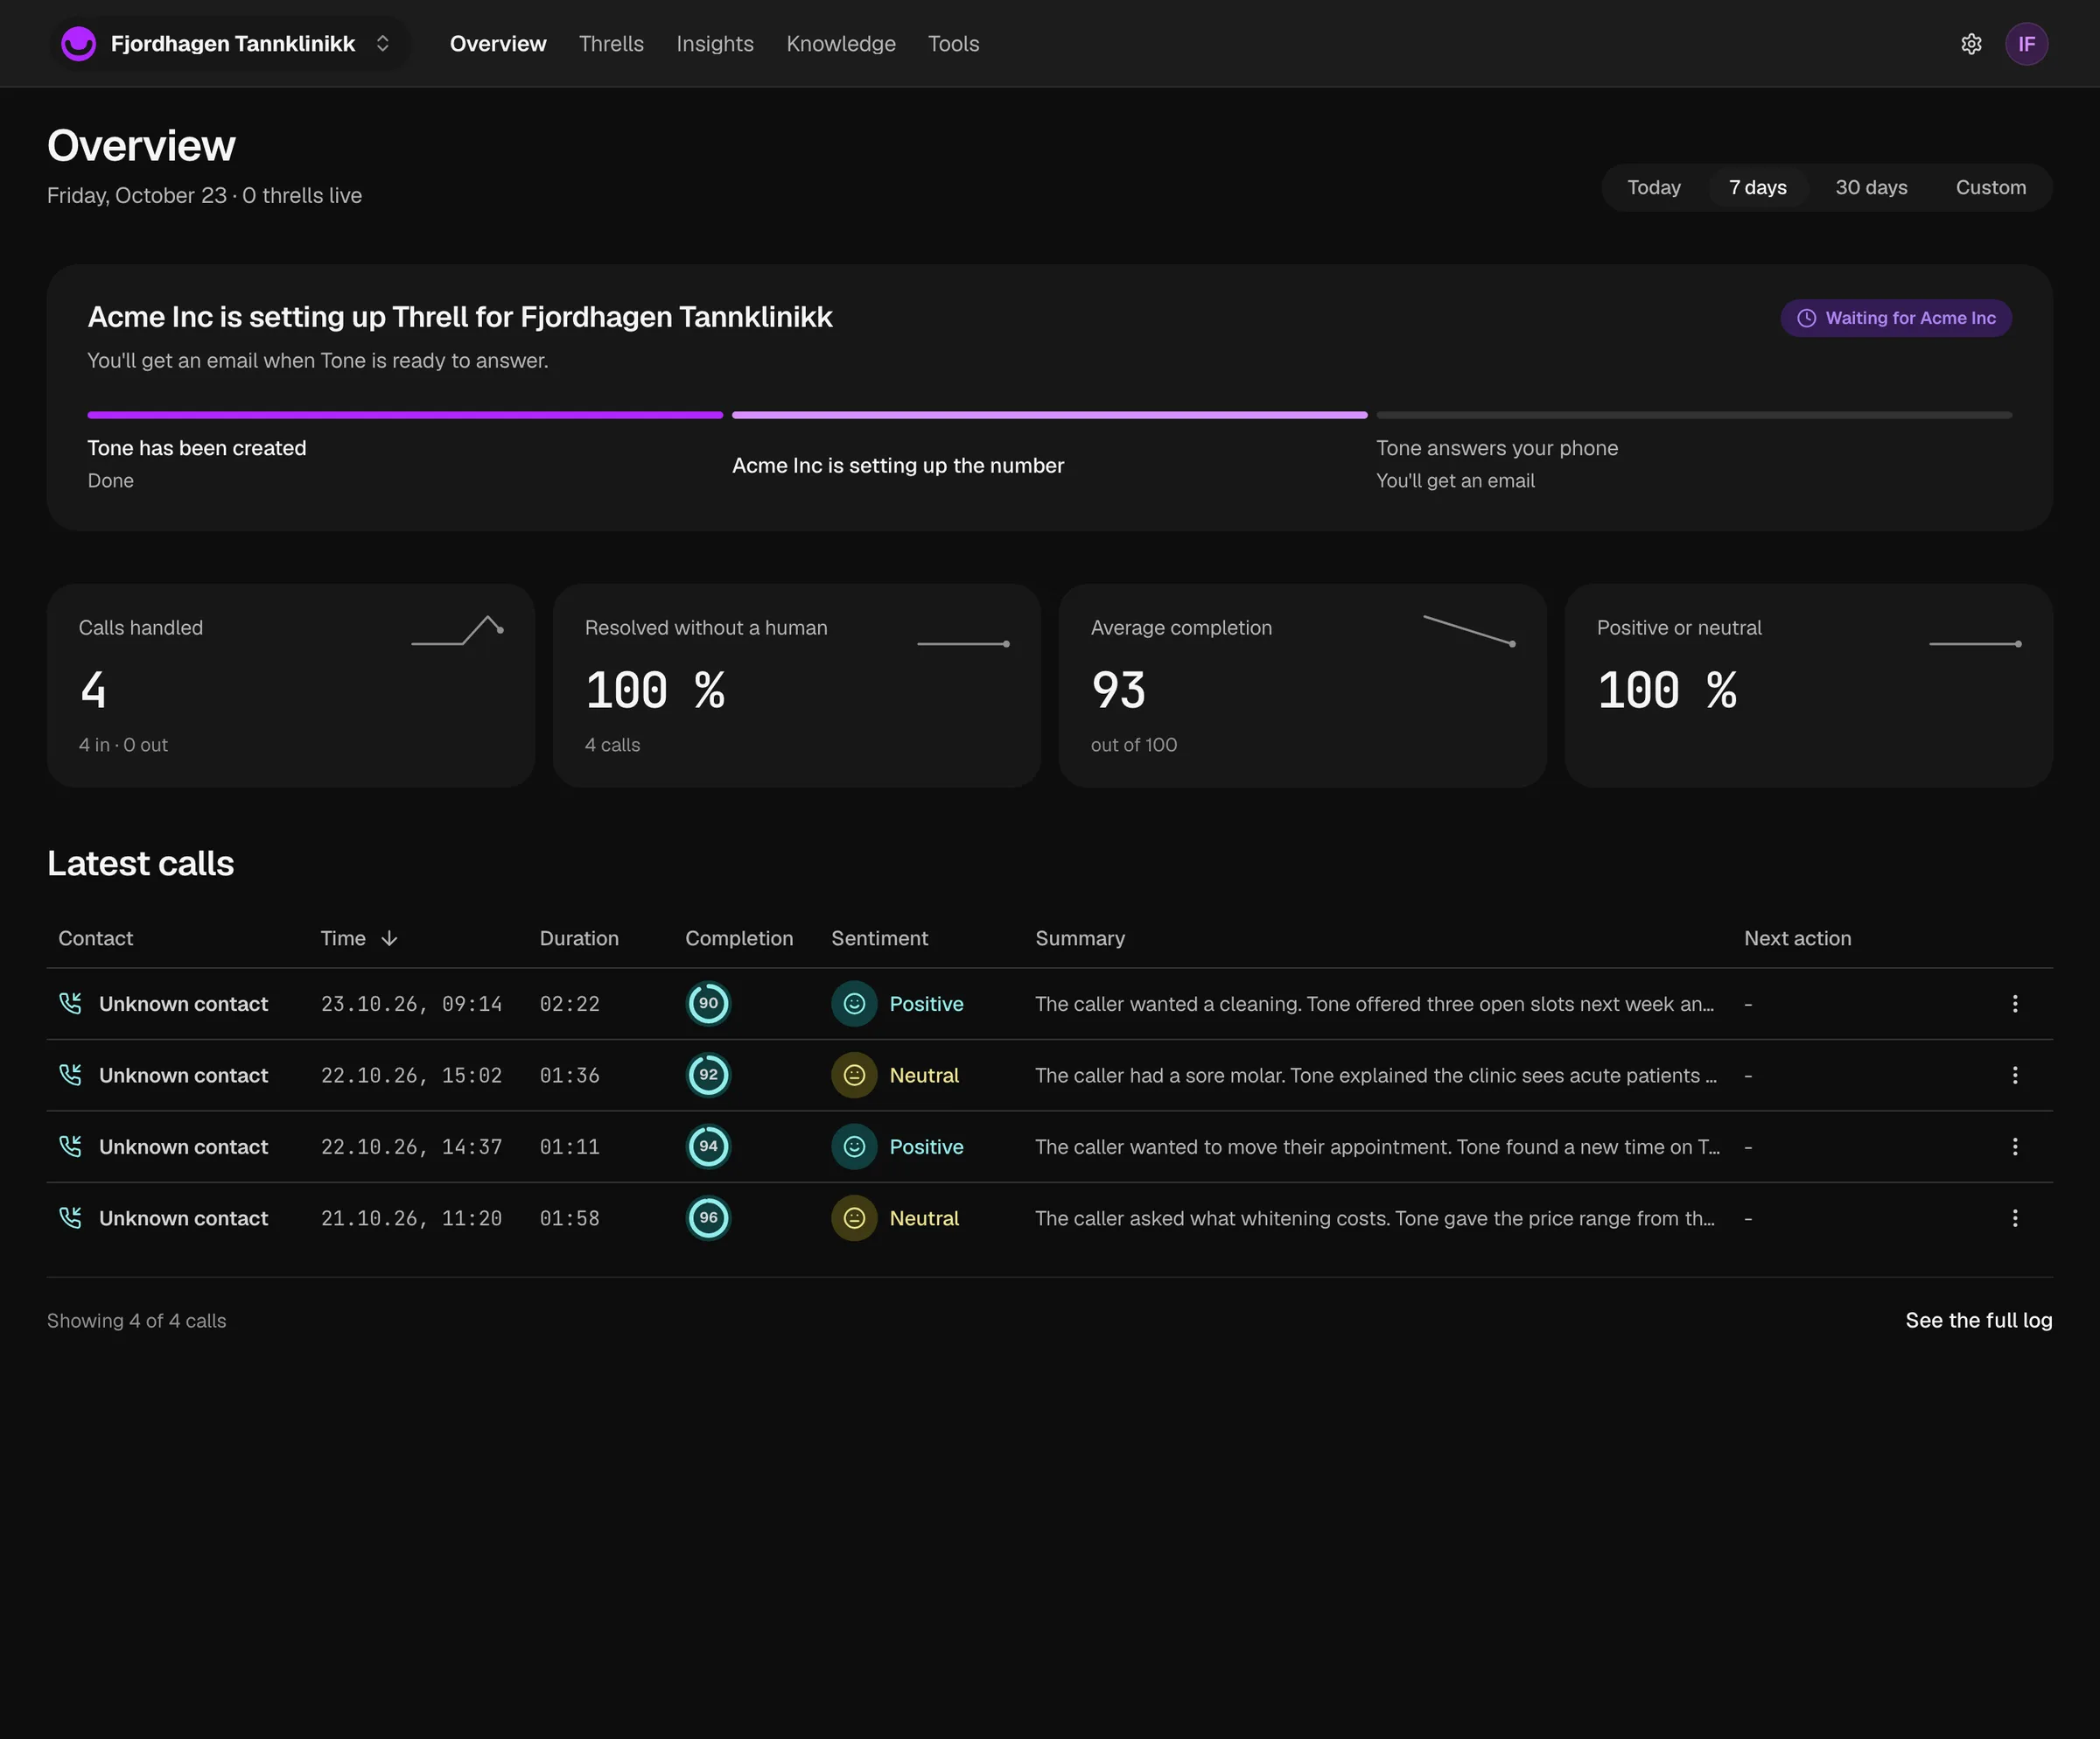
Task: Click the completion ring showing 96
Action: pos(708,1218)
